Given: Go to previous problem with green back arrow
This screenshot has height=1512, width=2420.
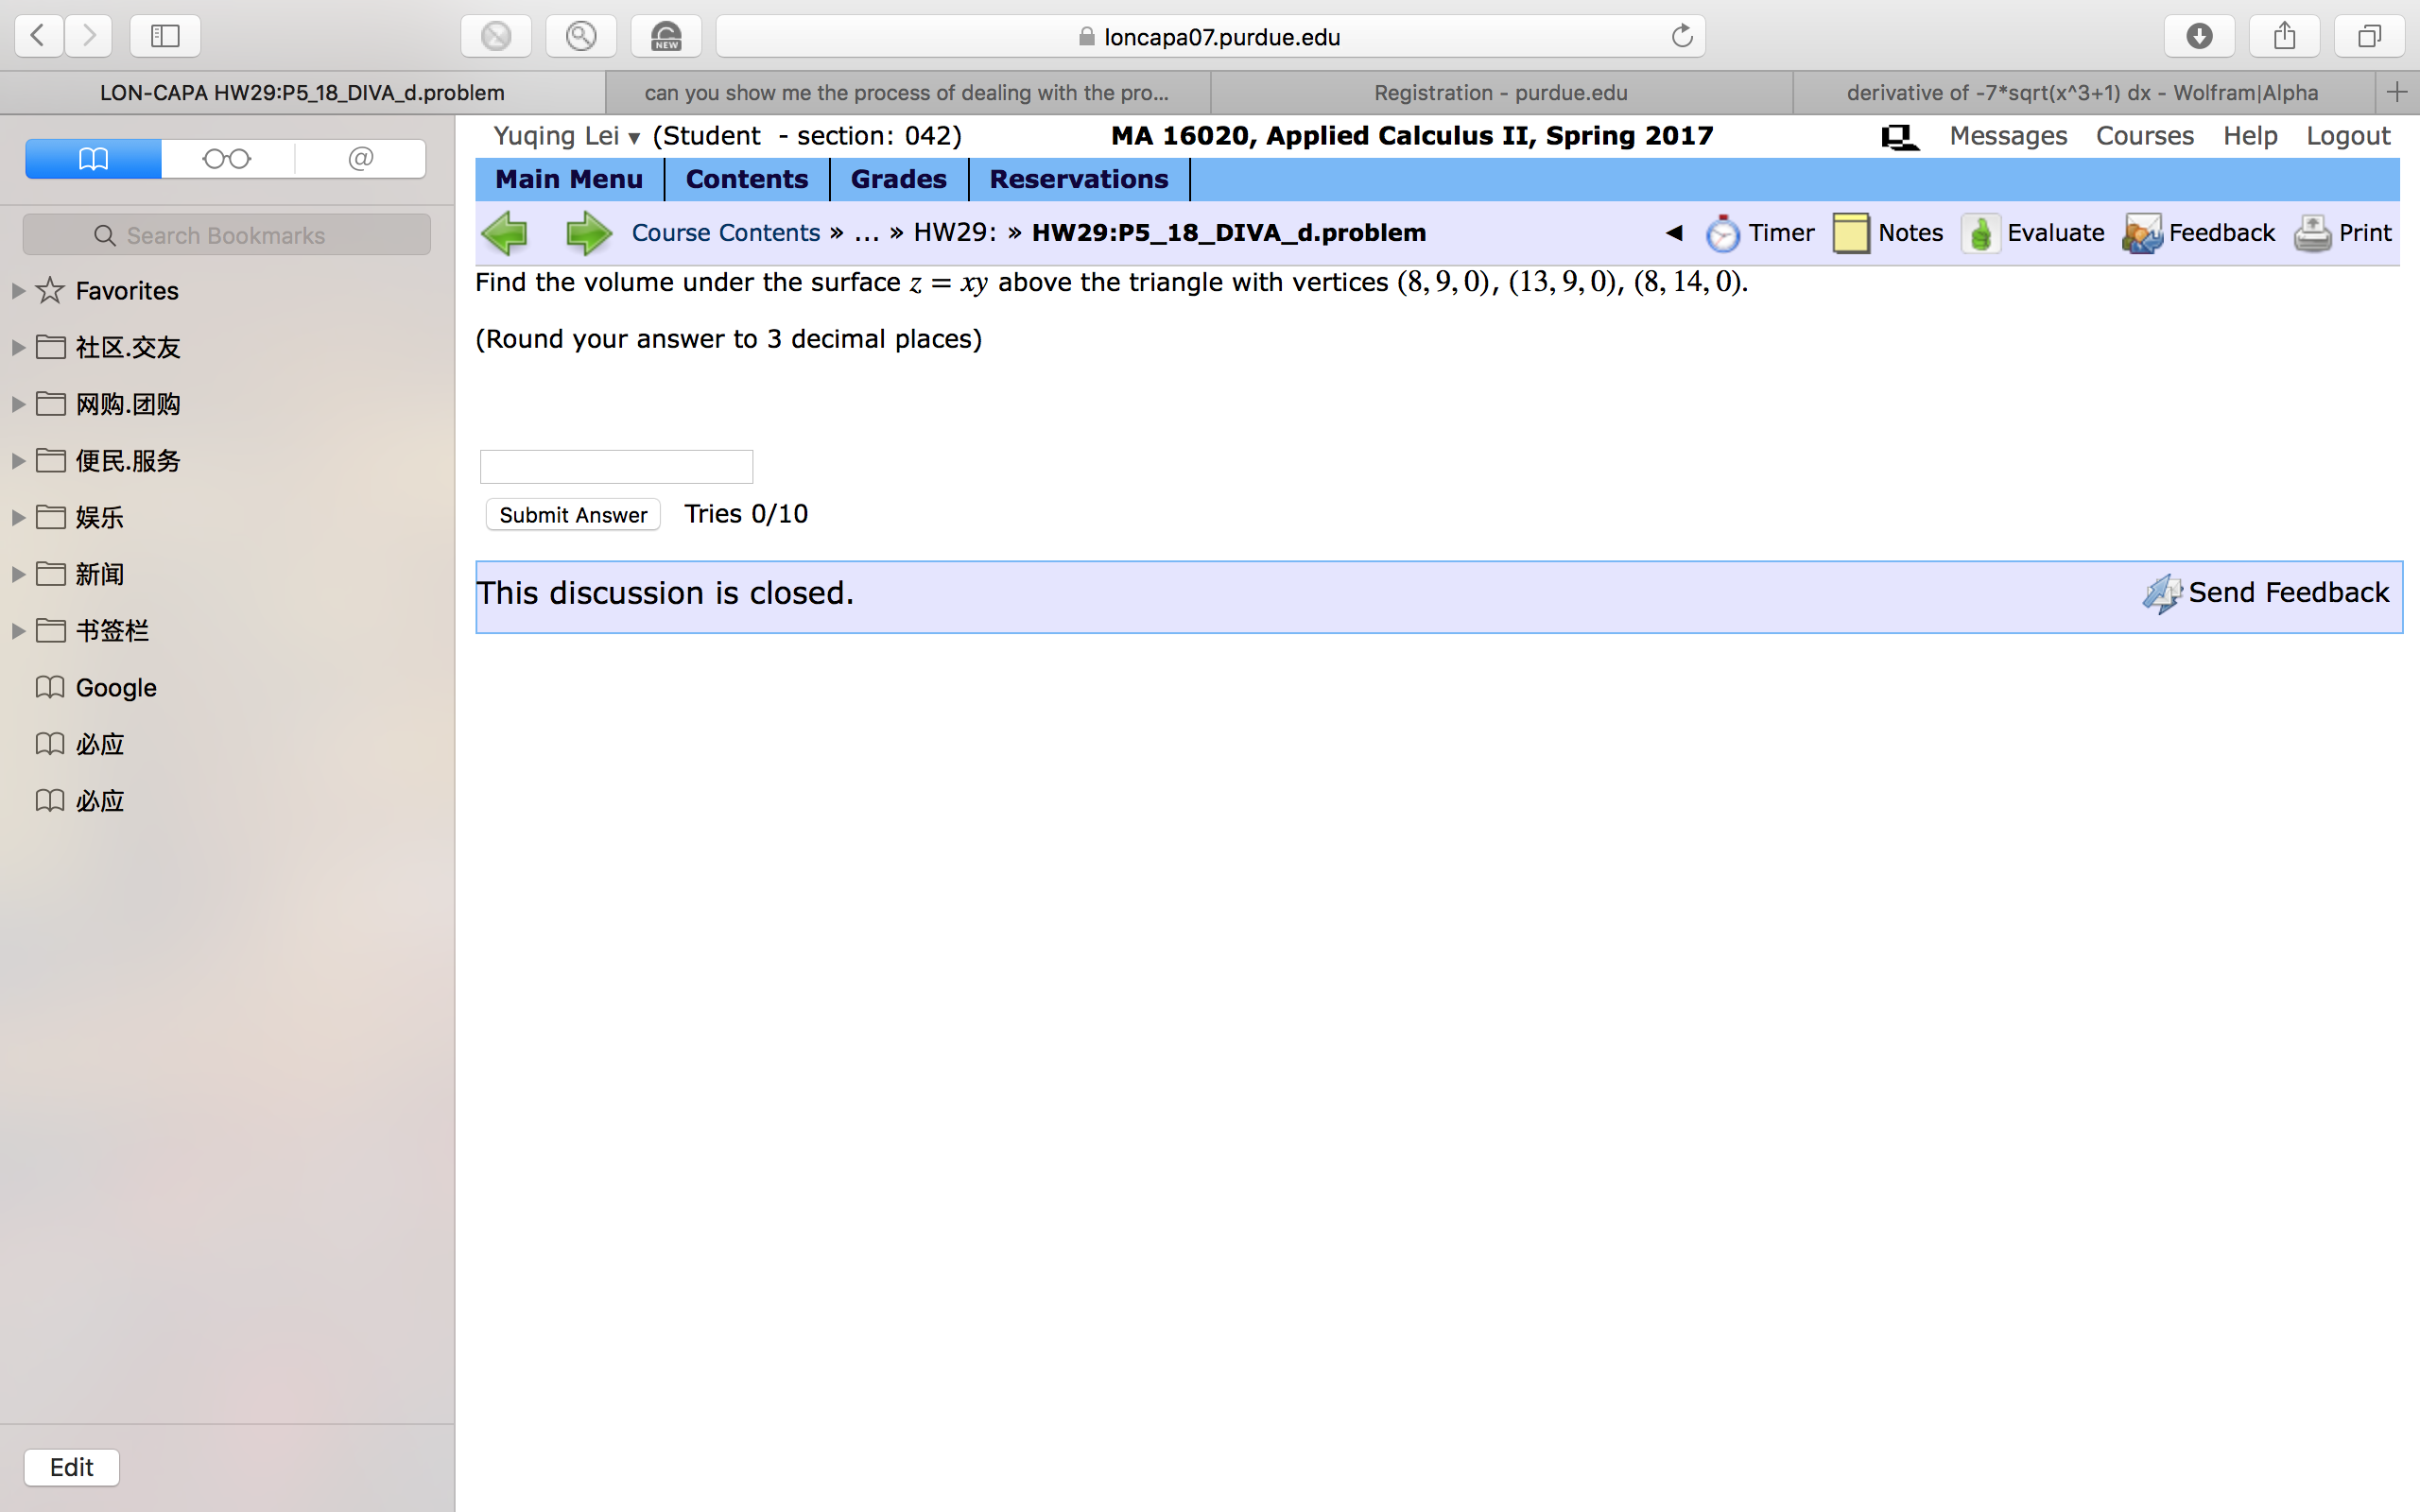Looking at the screenshot, I should 506,232.
